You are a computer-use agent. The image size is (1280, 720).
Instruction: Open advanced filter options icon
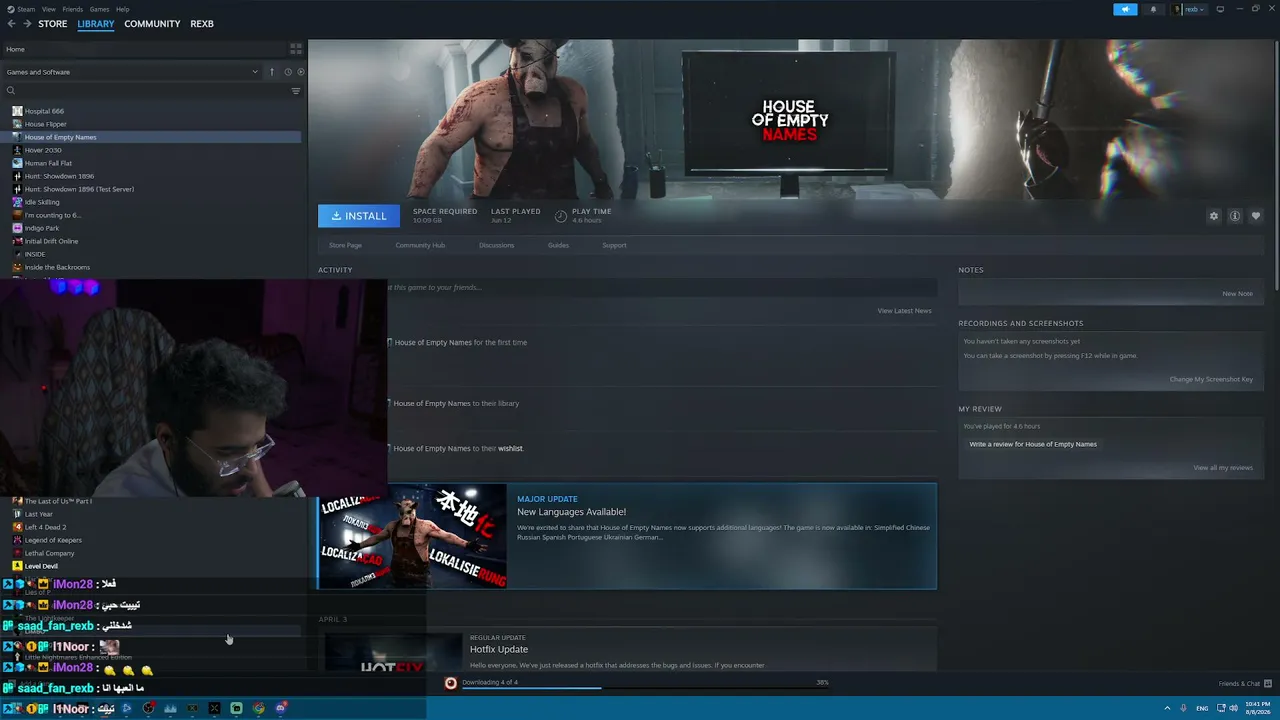coord(296,91)
